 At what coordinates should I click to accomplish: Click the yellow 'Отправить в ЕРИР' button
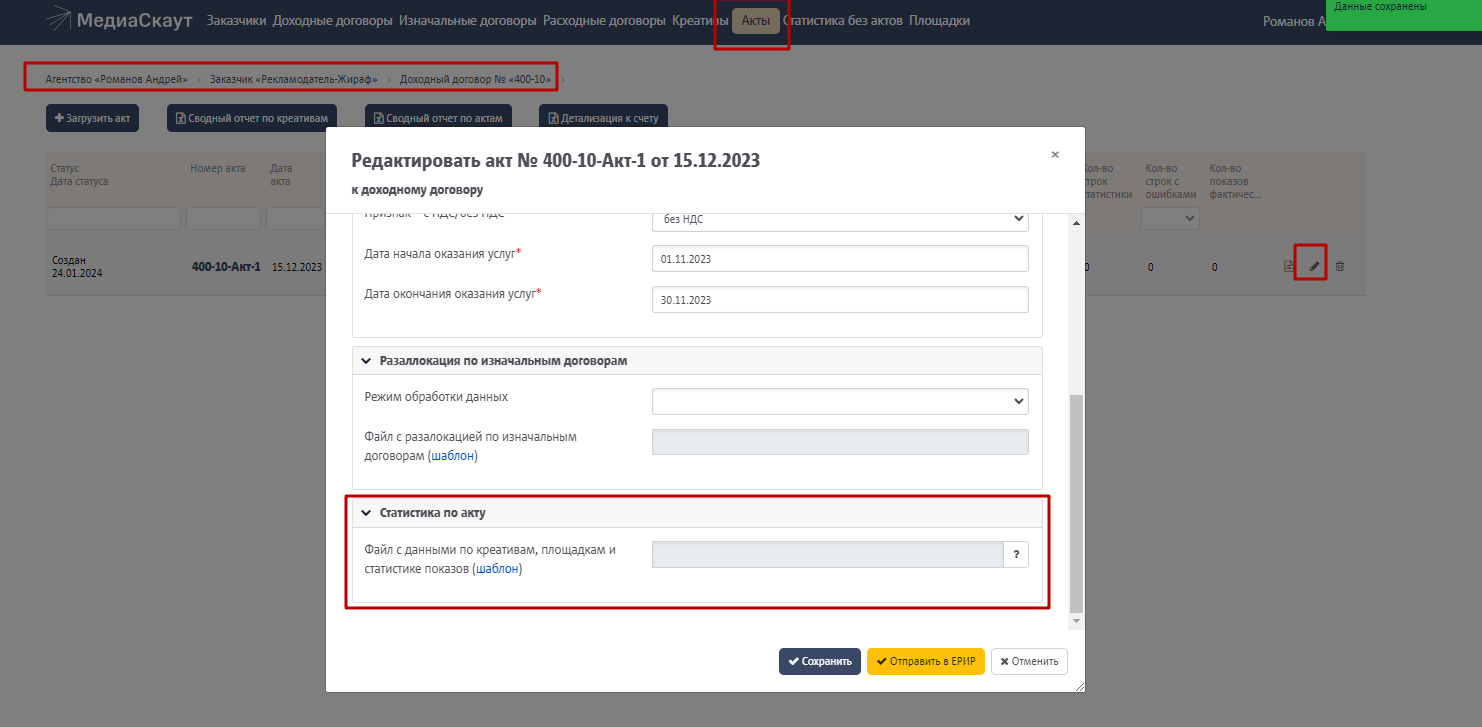(x=926, y=661)
